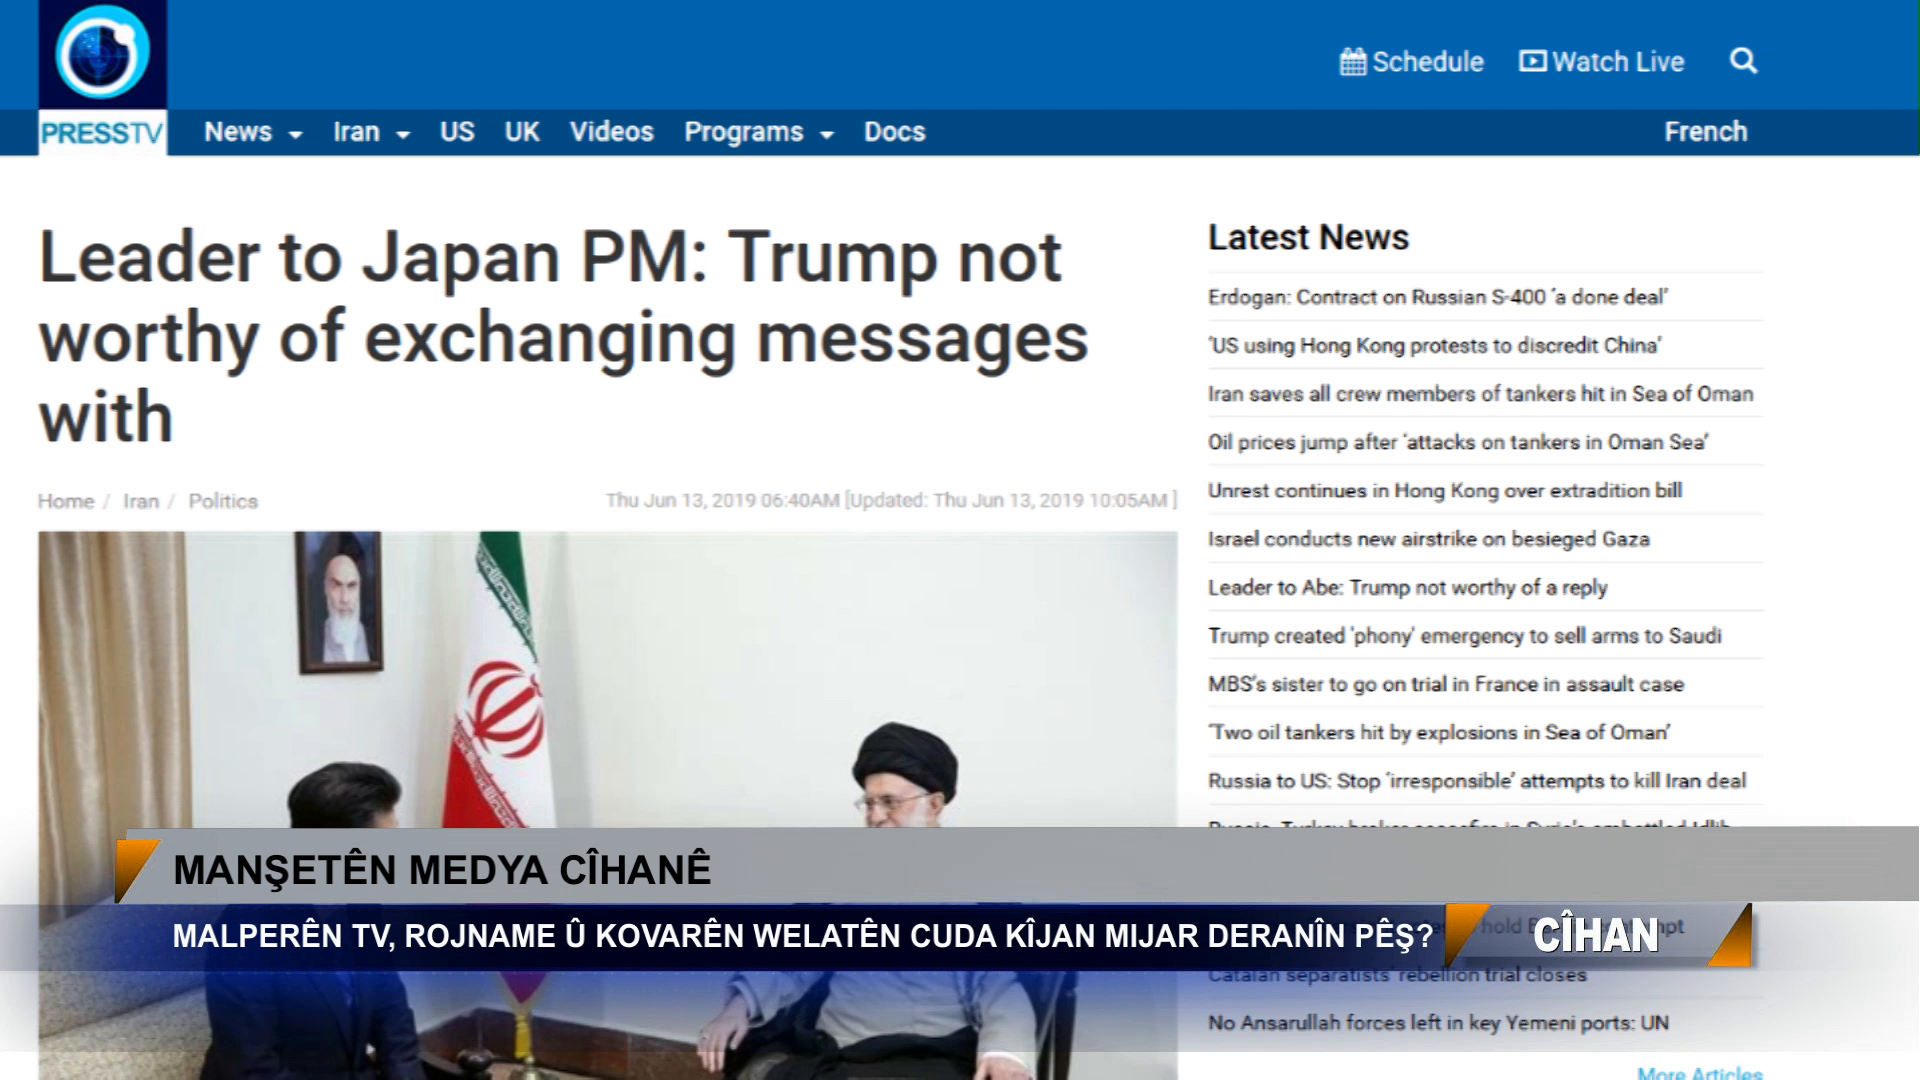Open 'Israel conducts new airstrike' headline
This screenshot has width=1920, height=1080.
click(x=1428, y=539)
